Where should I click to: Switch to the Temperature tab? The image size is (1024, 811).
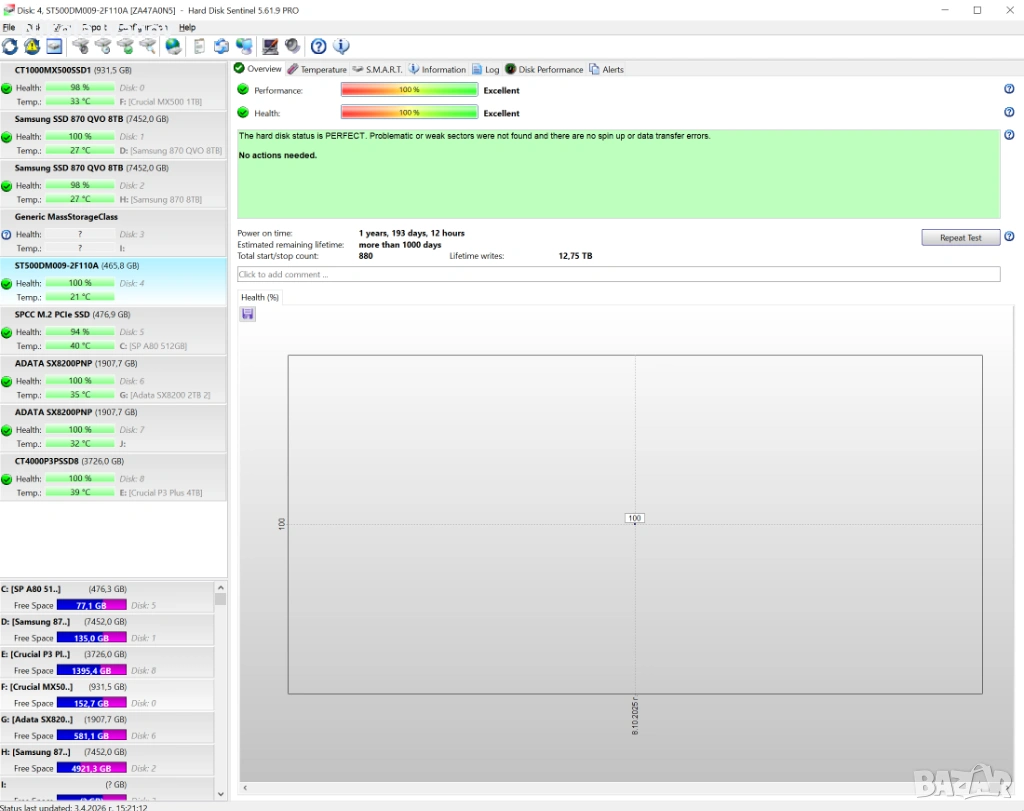click(x=317, y=69)
